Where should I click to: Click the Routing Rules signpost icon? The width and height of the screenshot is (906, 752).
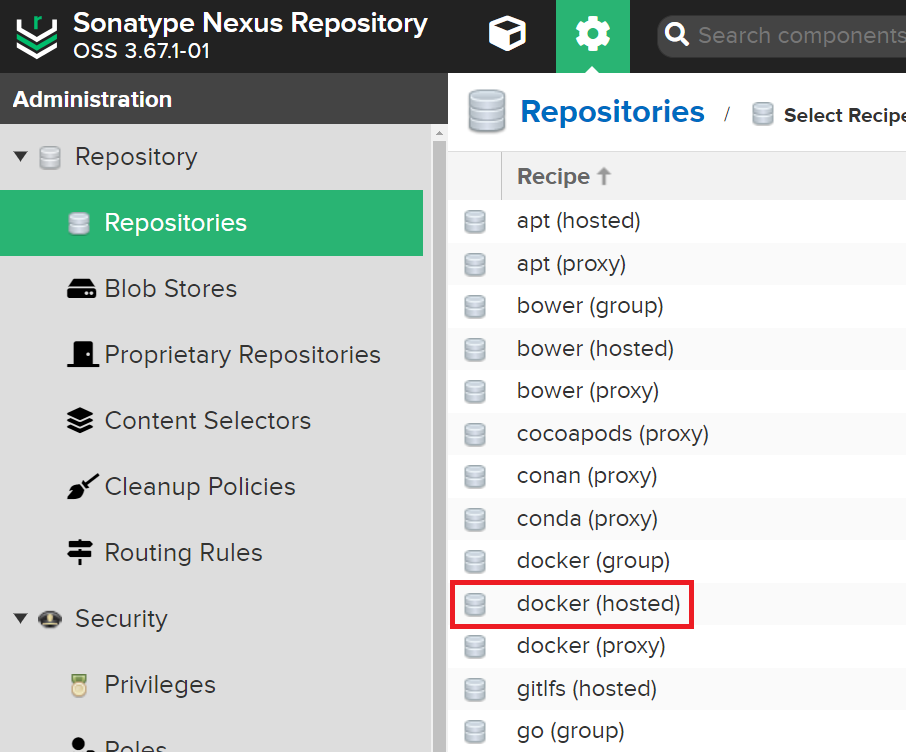point(80,552)
